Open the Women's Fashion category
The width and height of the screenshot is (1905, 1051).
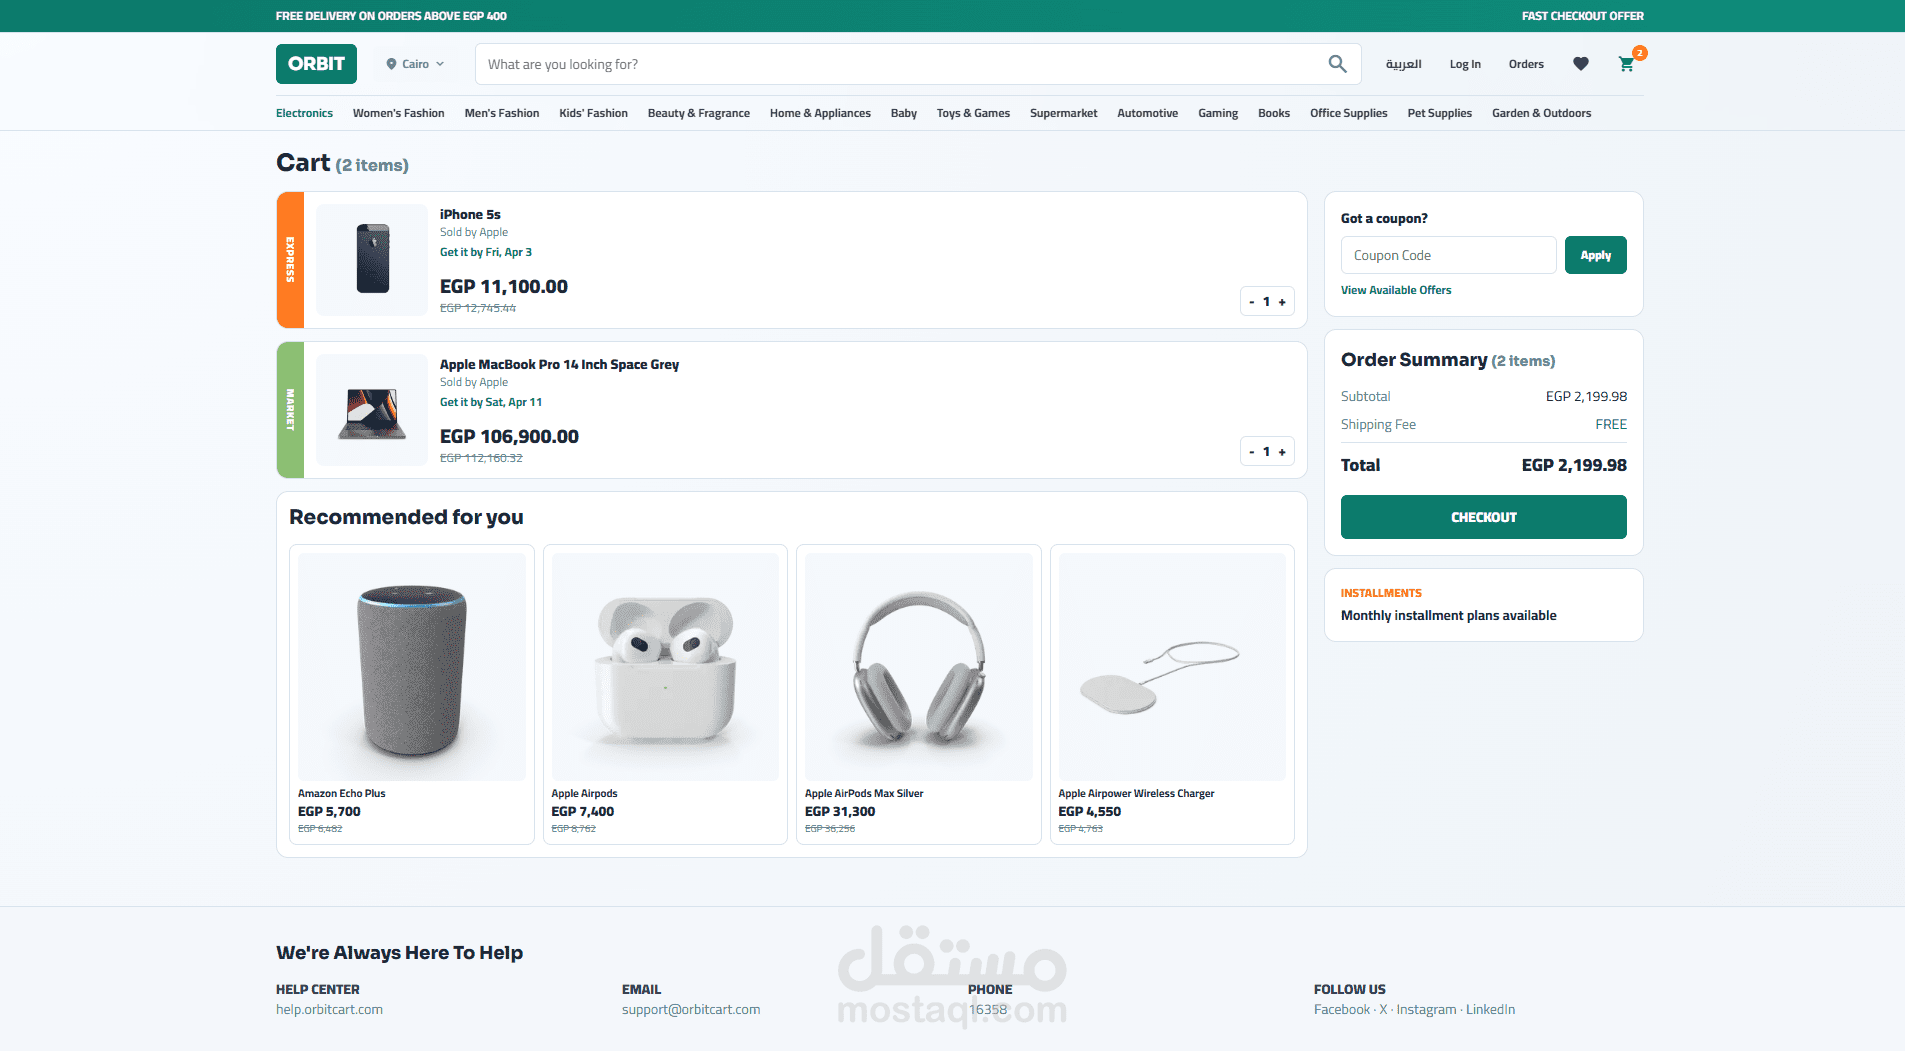click(398, 113)
